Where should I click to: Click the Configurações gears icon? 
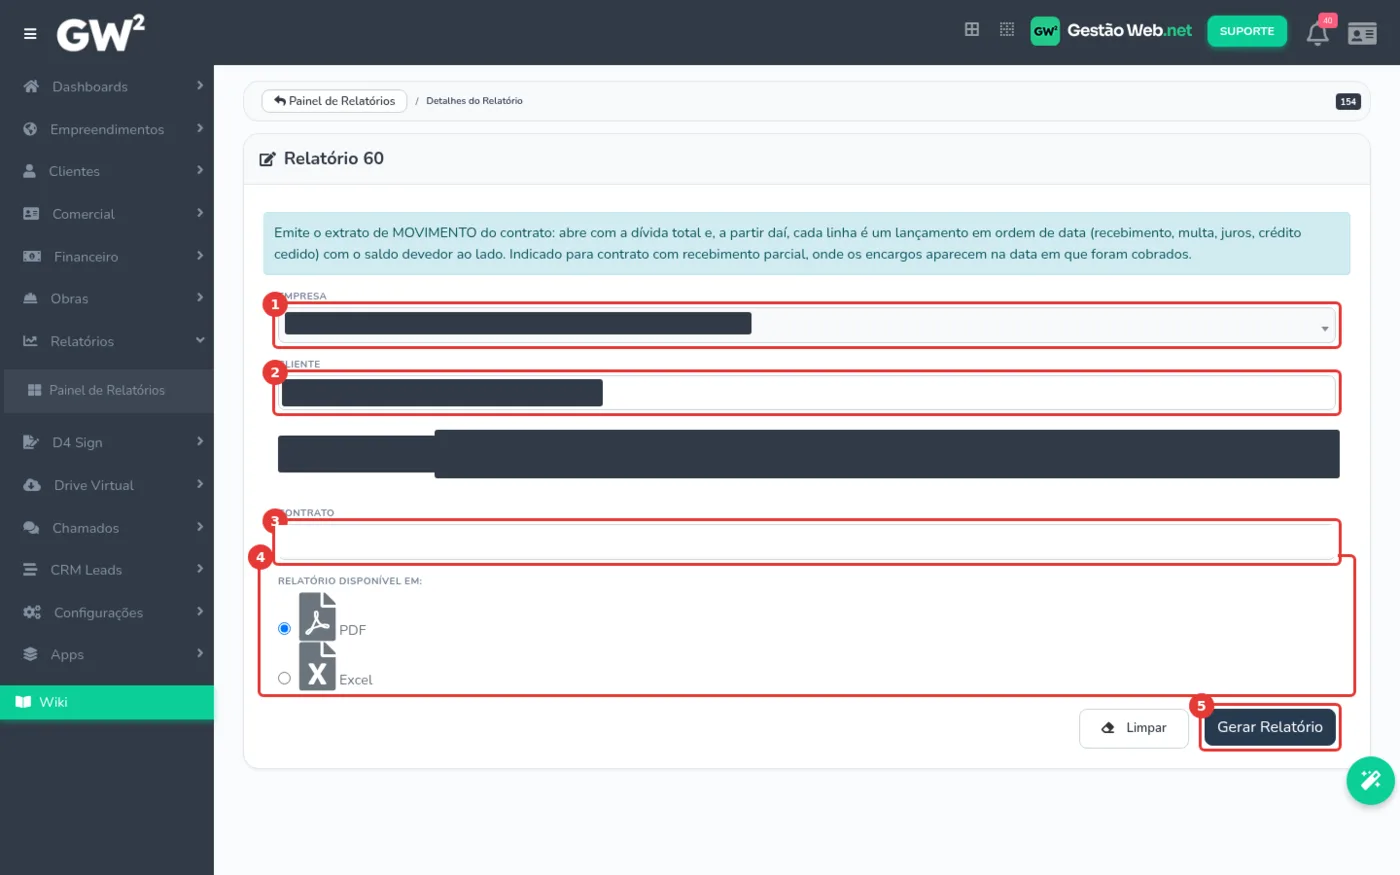coord(32,612)
